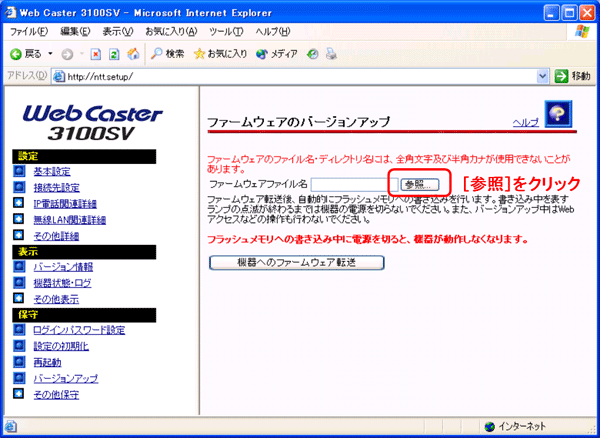This screenshot has height=438, width=600.
Task: Open the その他表示 link
Action: coord(56,300)
